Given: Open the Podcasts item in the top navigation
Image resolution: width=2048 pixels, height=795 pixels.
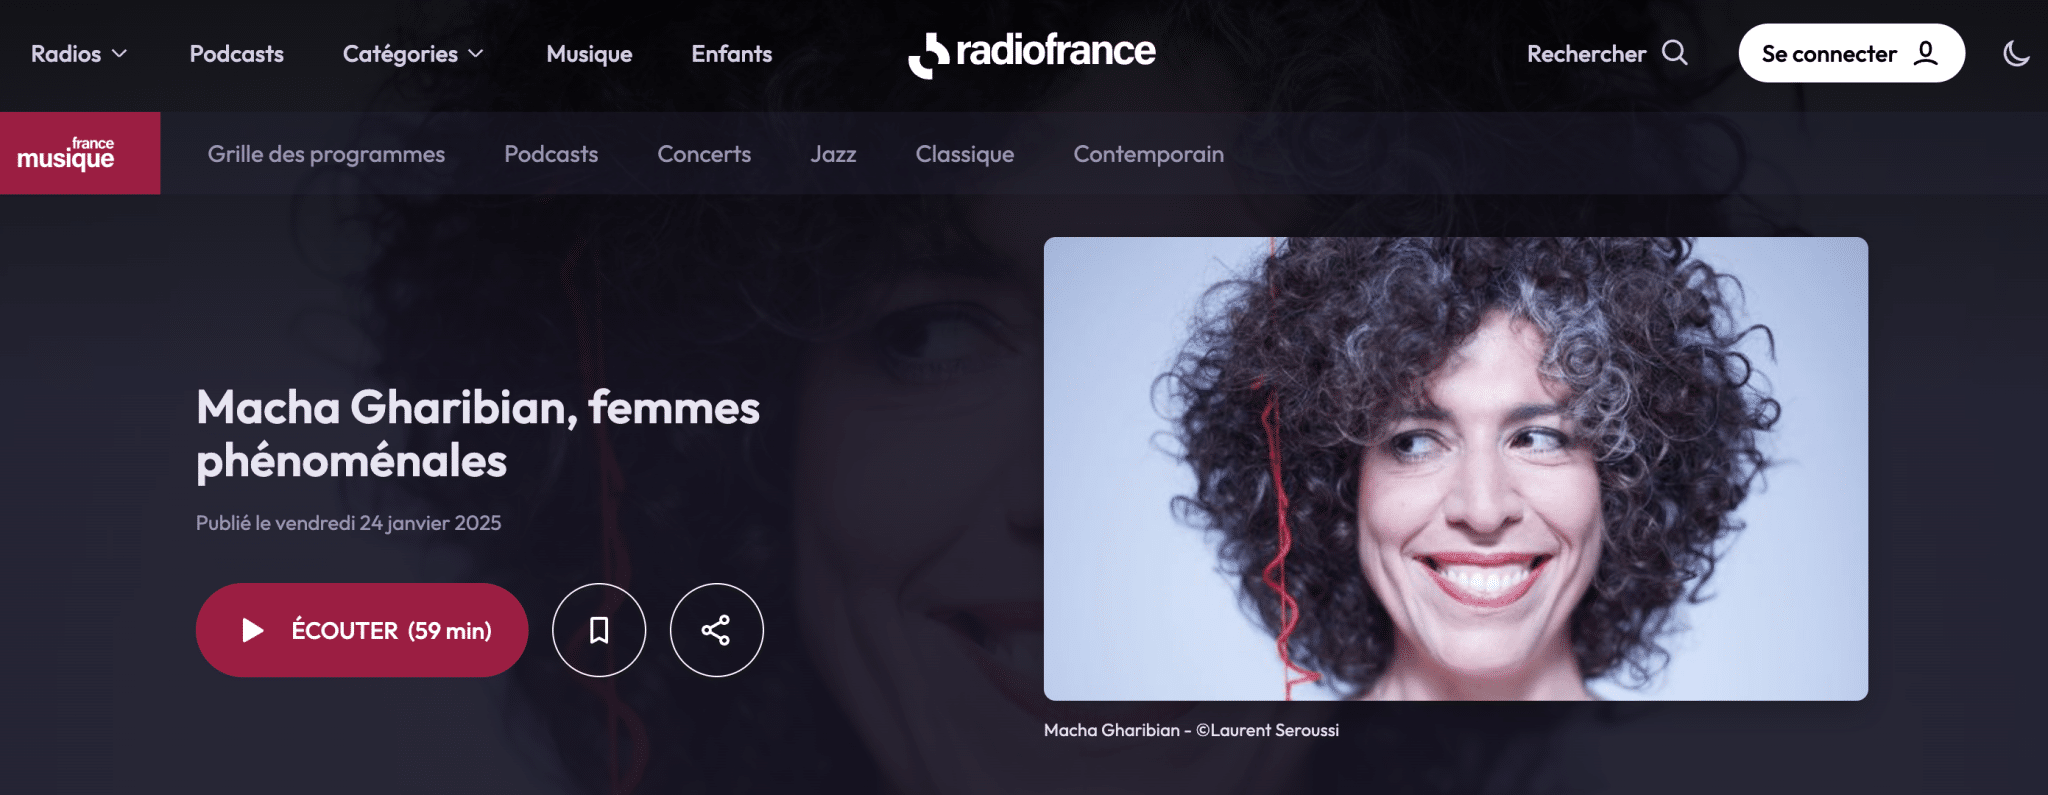Looking at the screenshot, I should click(237, 54).
